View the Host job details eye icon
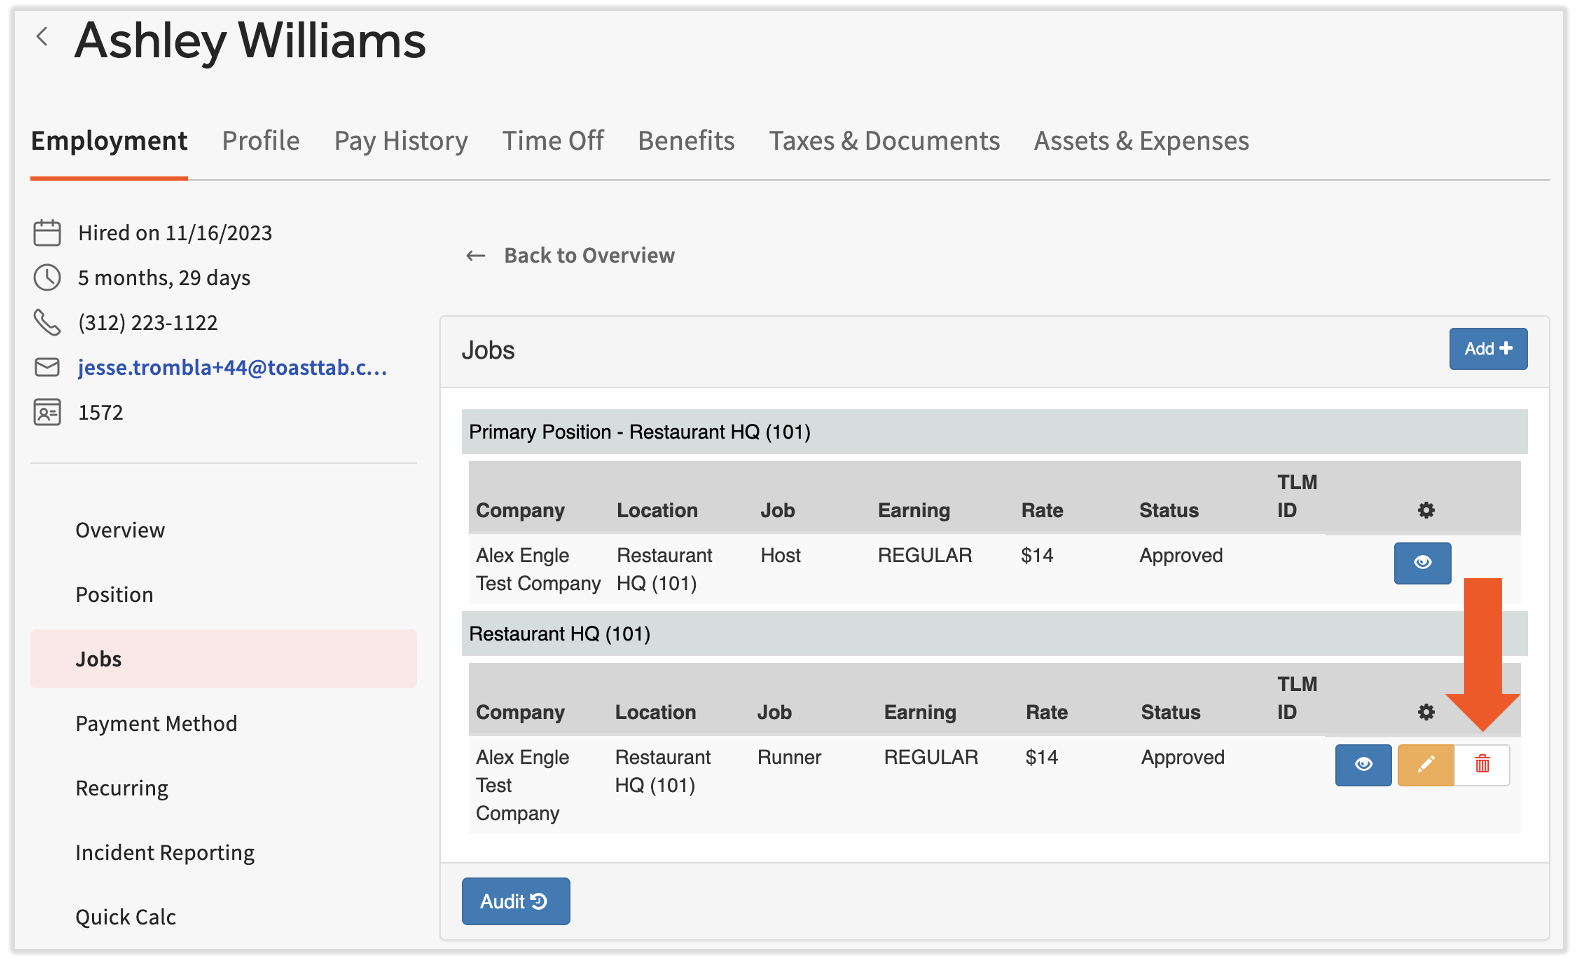1576x962 pixels. coord(1422,563)
